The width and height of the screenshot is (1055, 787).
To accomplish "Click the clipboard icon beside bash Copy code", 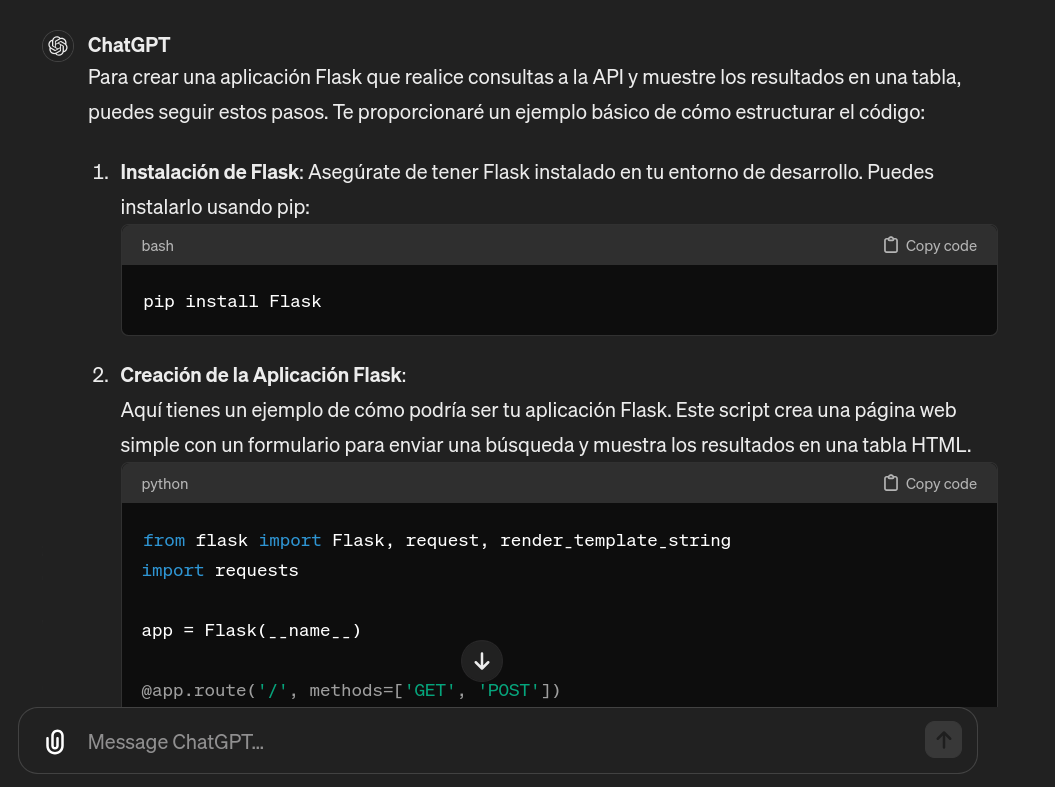I will pos(890,245).
